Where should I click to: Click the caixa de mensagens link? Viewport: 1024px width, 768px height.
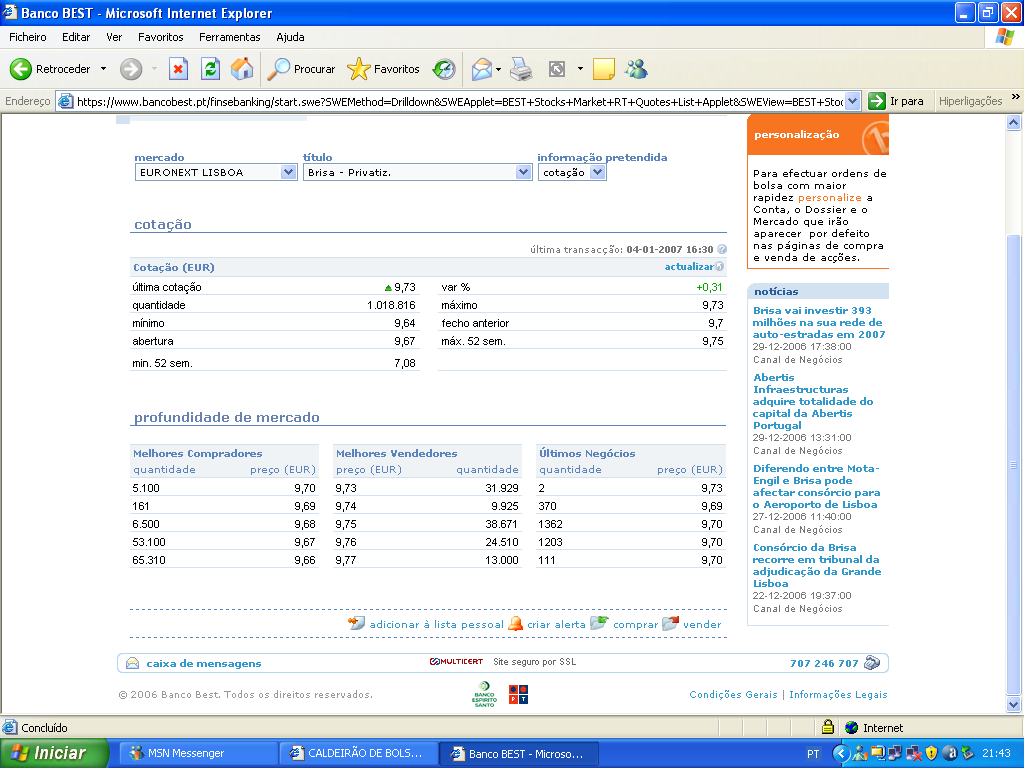coord(204,664)
